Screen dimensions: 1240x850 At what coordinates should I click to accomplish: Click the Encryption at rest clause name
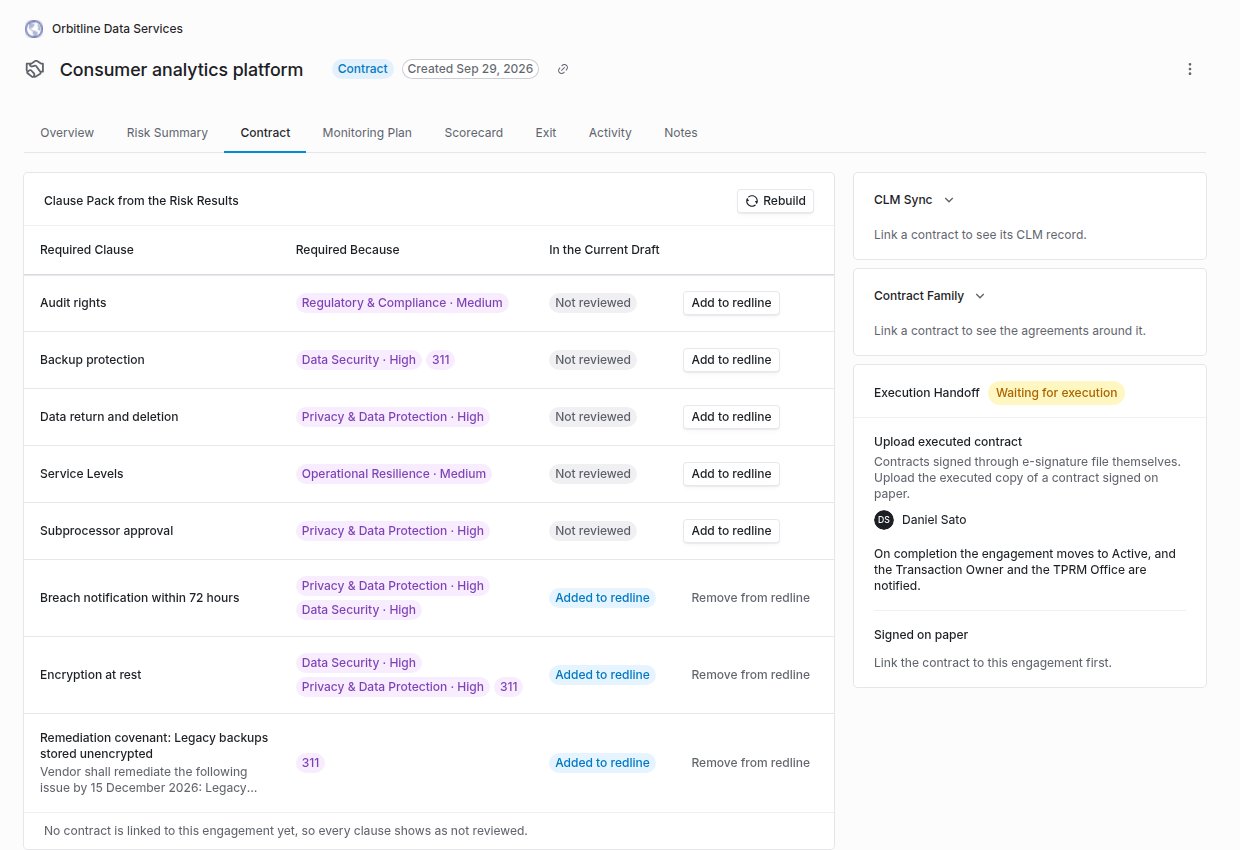[91, 675]
